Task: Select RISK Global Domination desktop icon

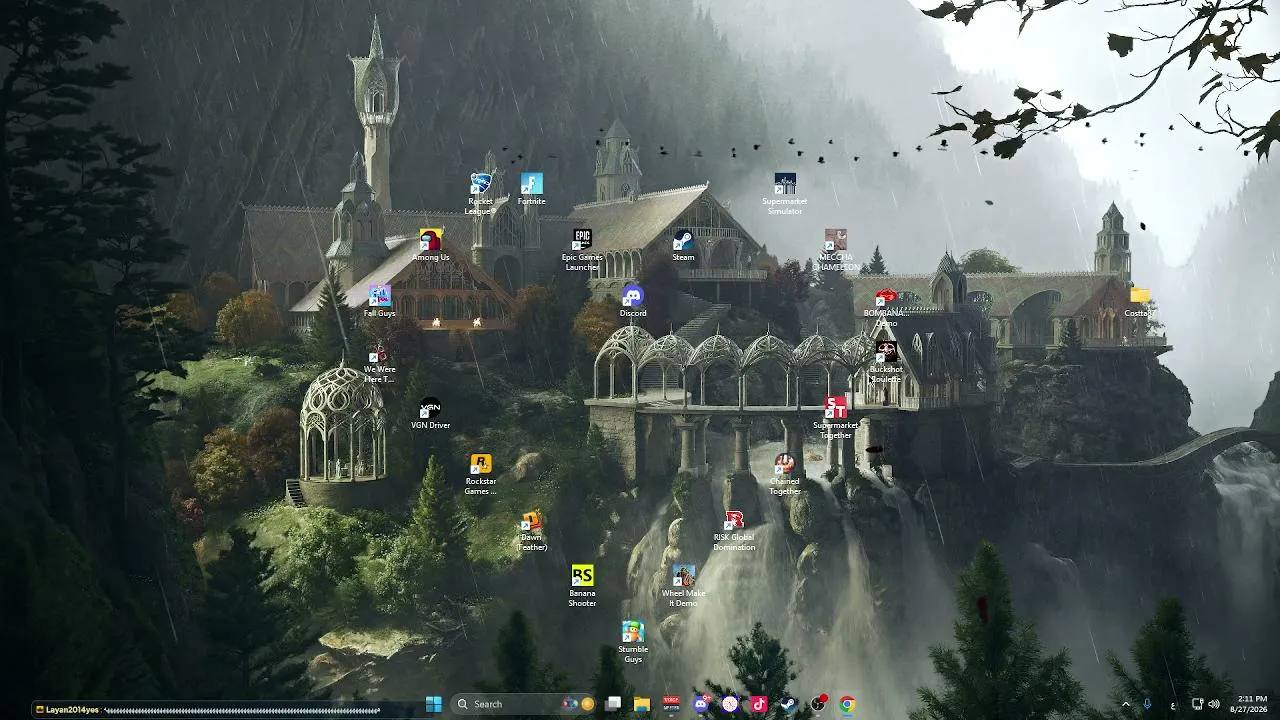Action: click(734, 530)
